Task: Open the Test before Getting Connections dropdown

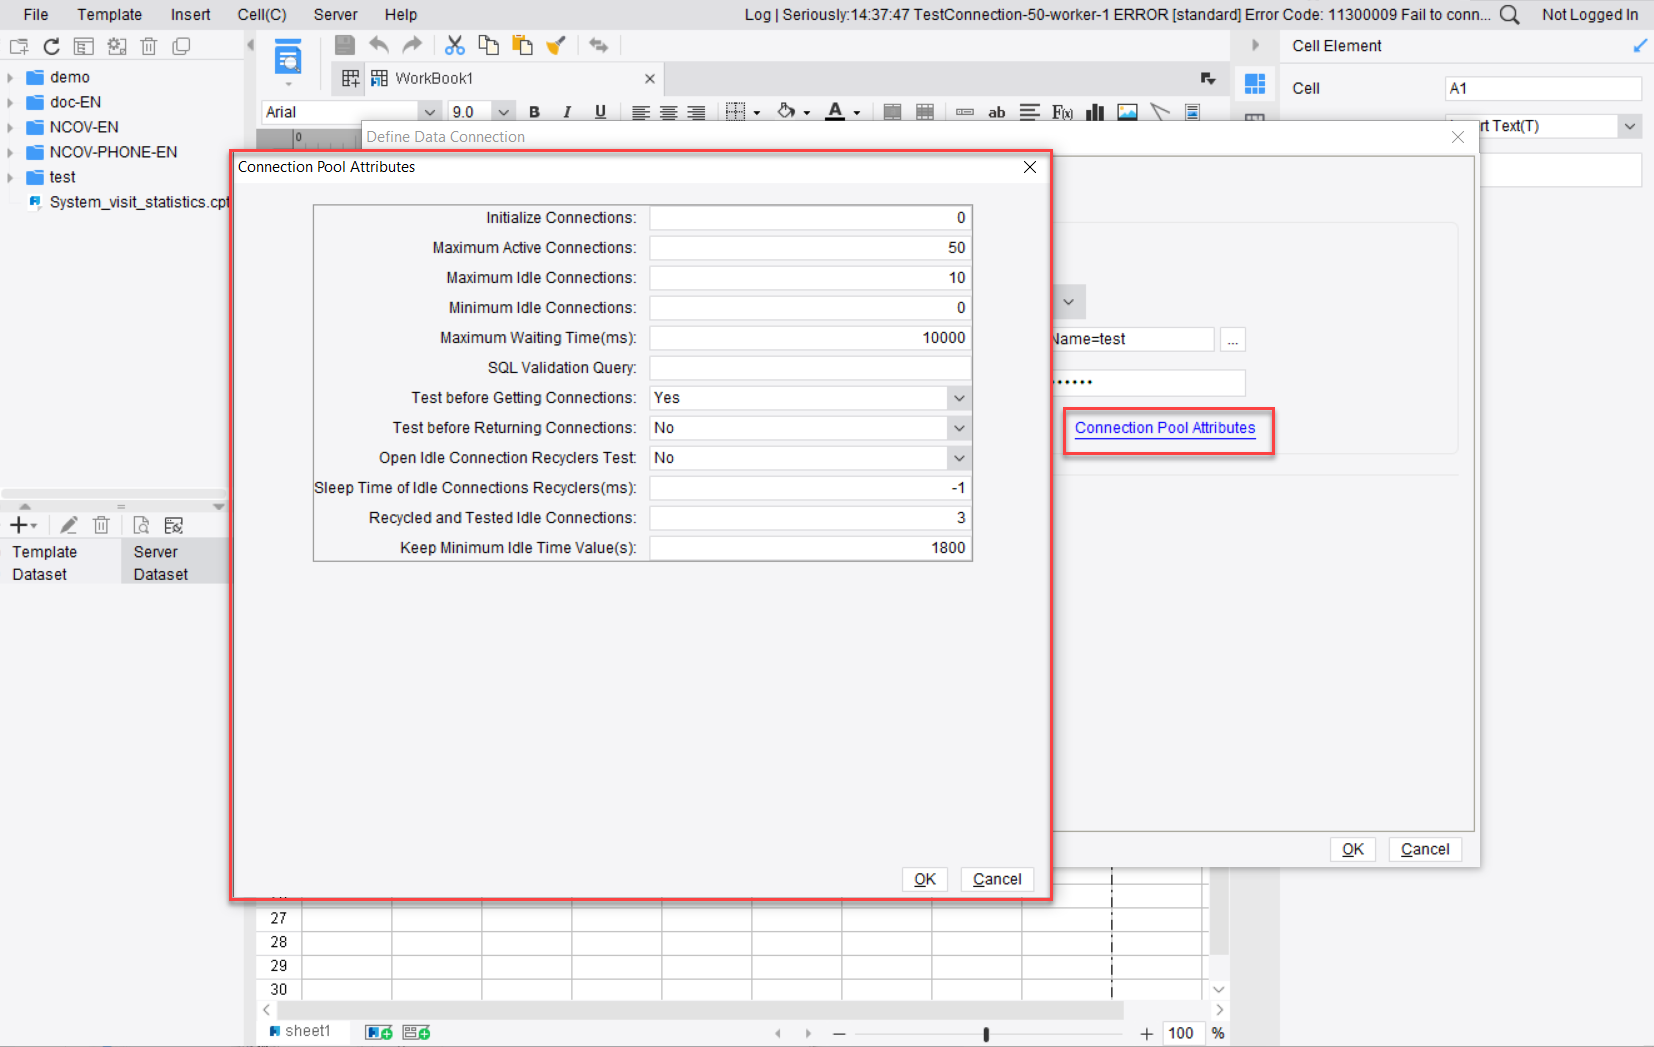Action: pyautogui.click(x=957, y=398)
